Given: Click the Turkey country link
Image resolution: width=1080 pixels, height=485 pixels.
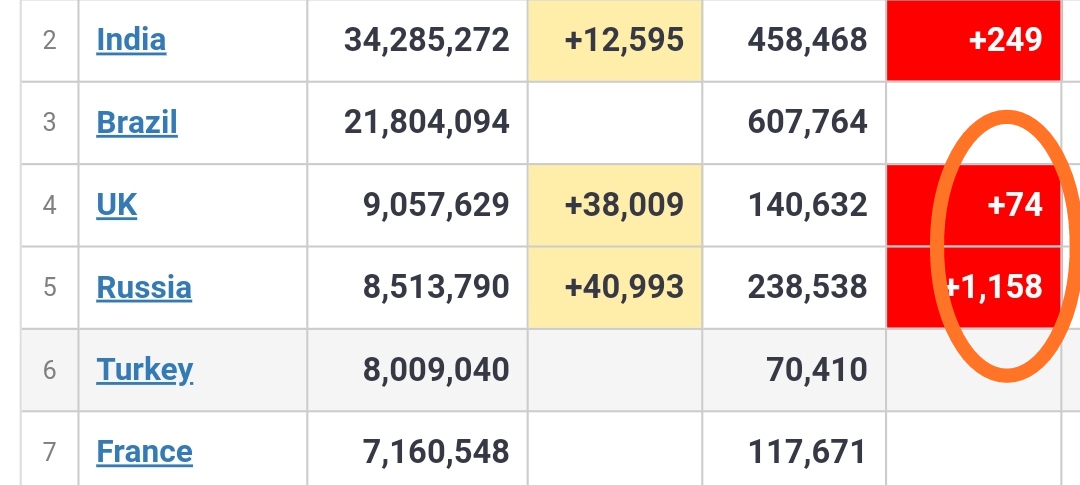Looking at the screenshot, I should tap(145, 370).
